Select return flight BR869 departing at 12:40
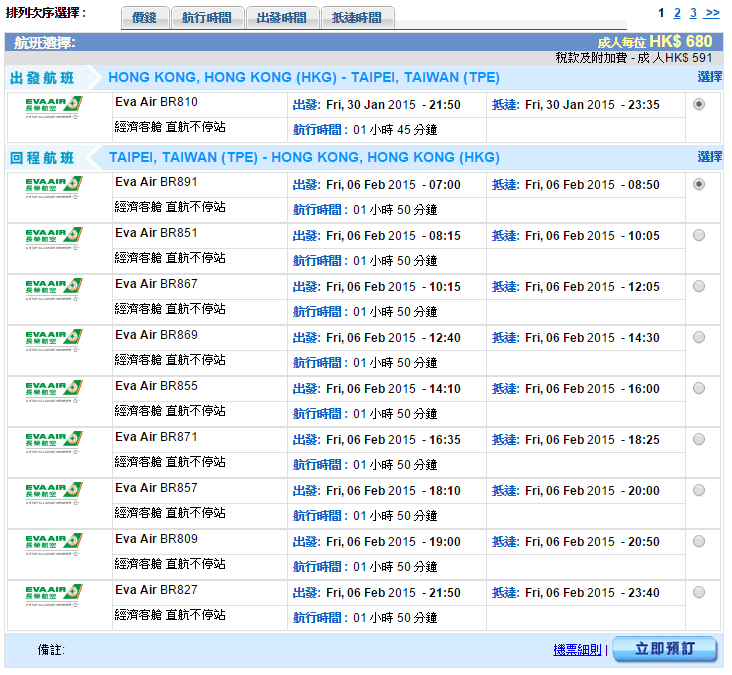 pyautogui.click(x=698, y=337)
